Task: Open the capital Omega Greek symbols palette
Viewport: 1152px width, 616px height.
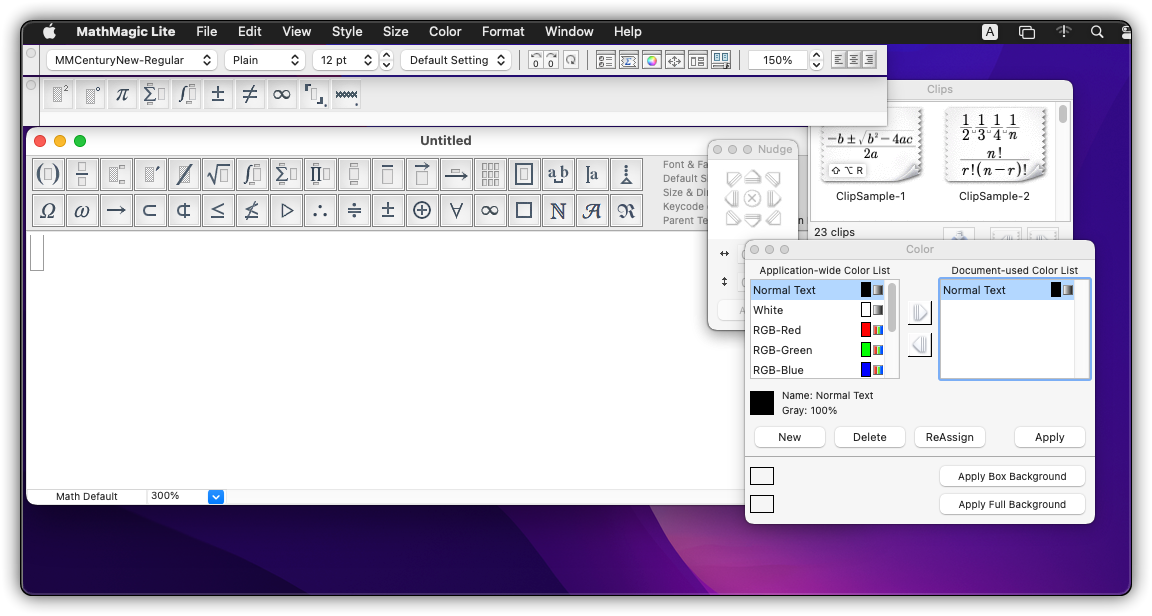Action: pos(48,211)
